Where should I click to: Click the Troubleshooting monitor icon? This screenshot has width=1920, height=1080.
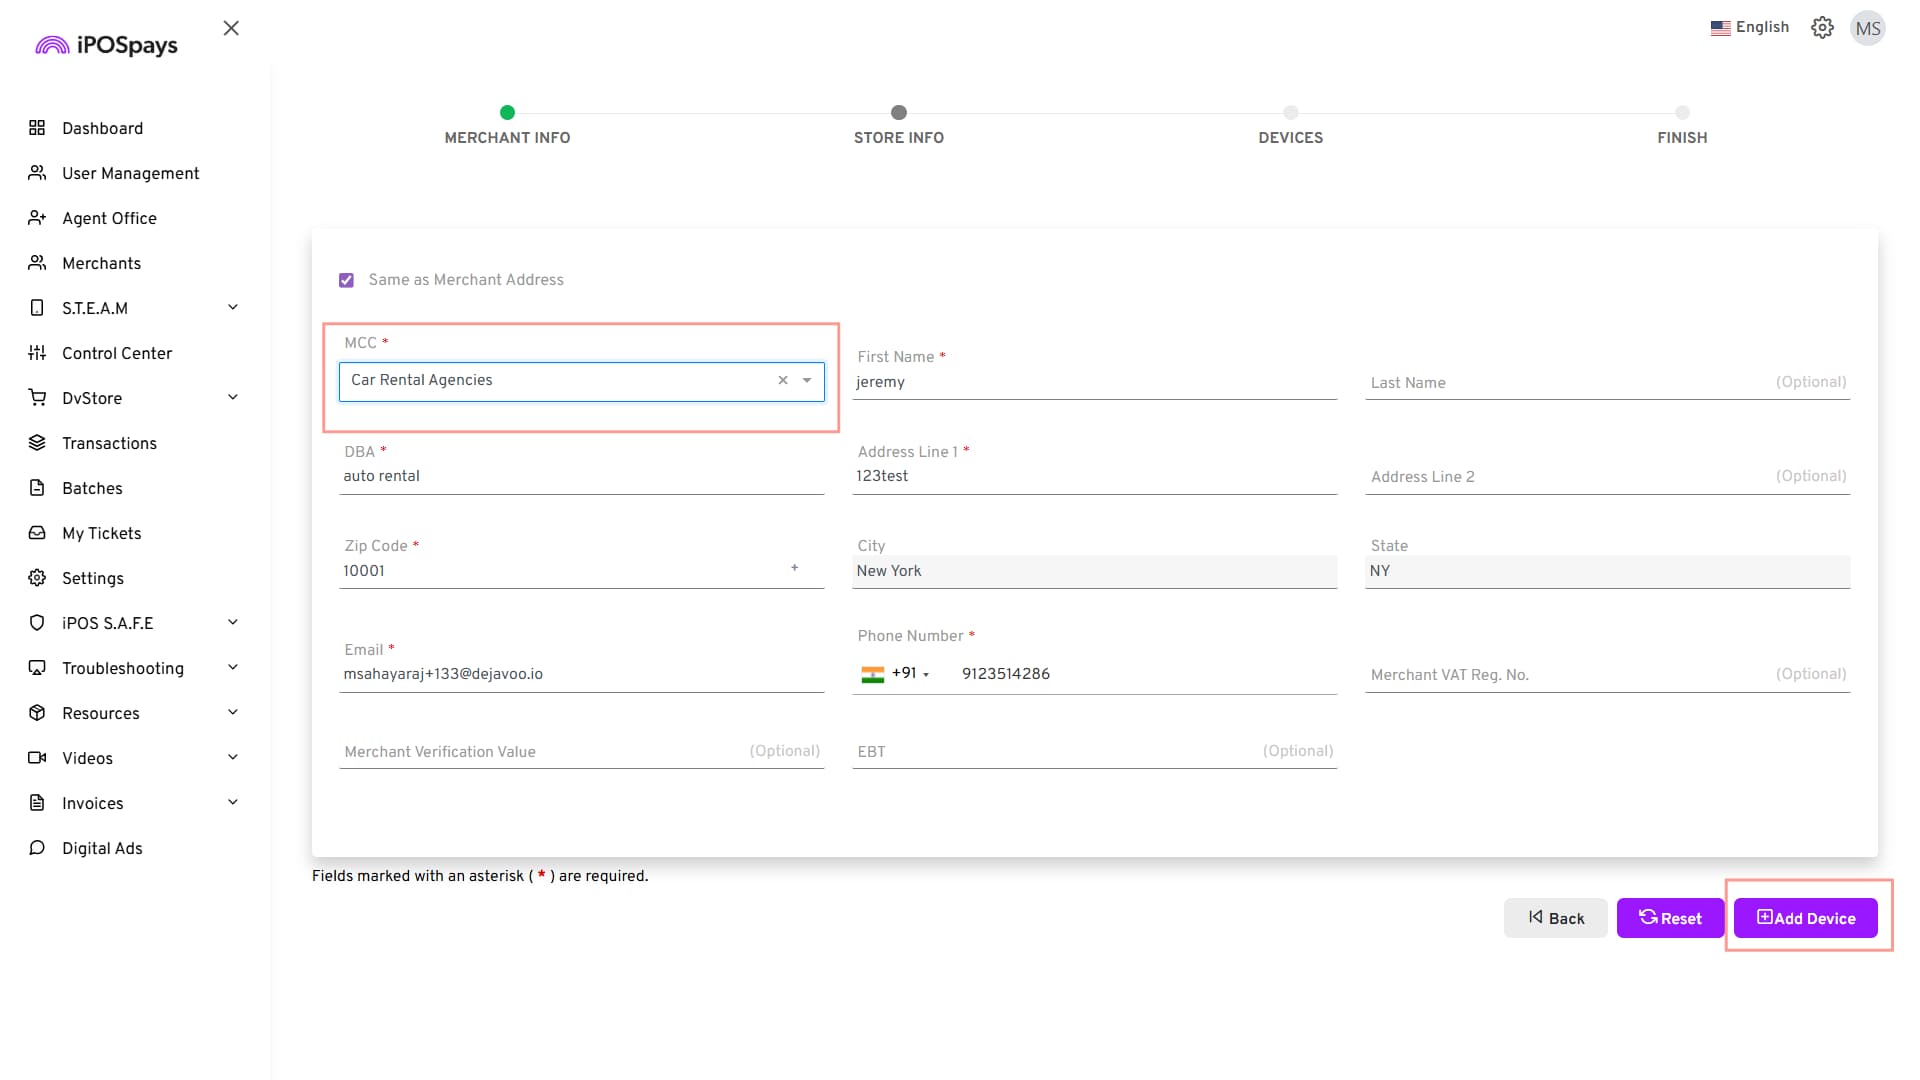[37, 668]
